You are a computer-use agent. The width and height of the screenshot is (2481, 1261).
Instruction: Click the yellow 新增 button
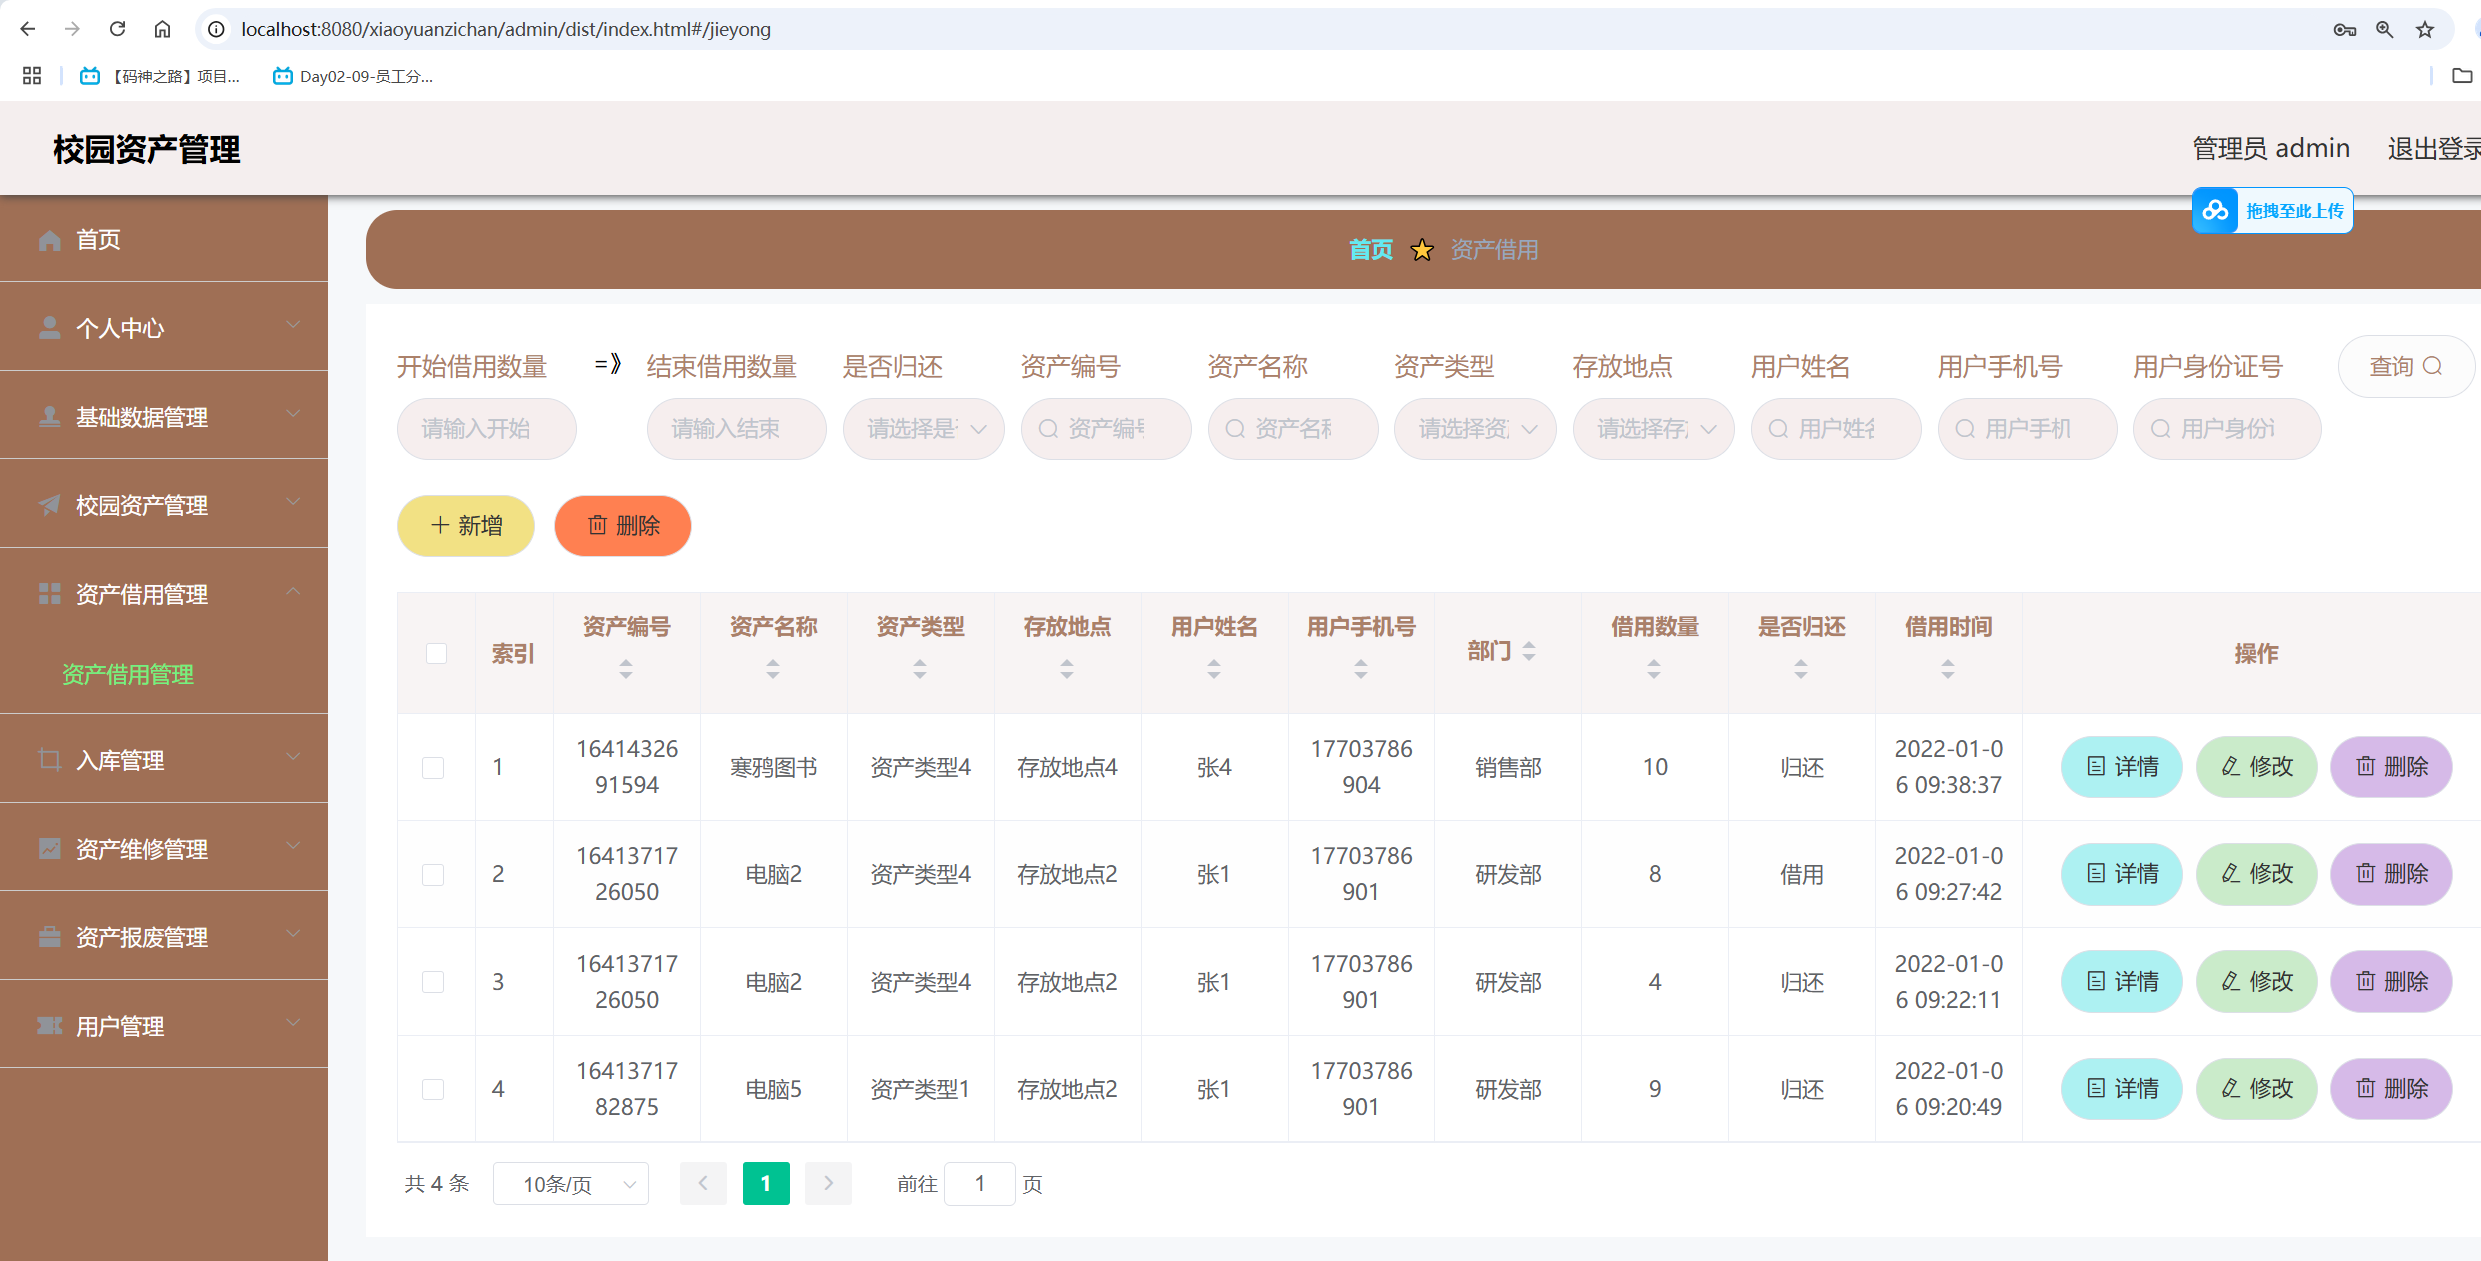pyautogui.click(x=466, y=526)
